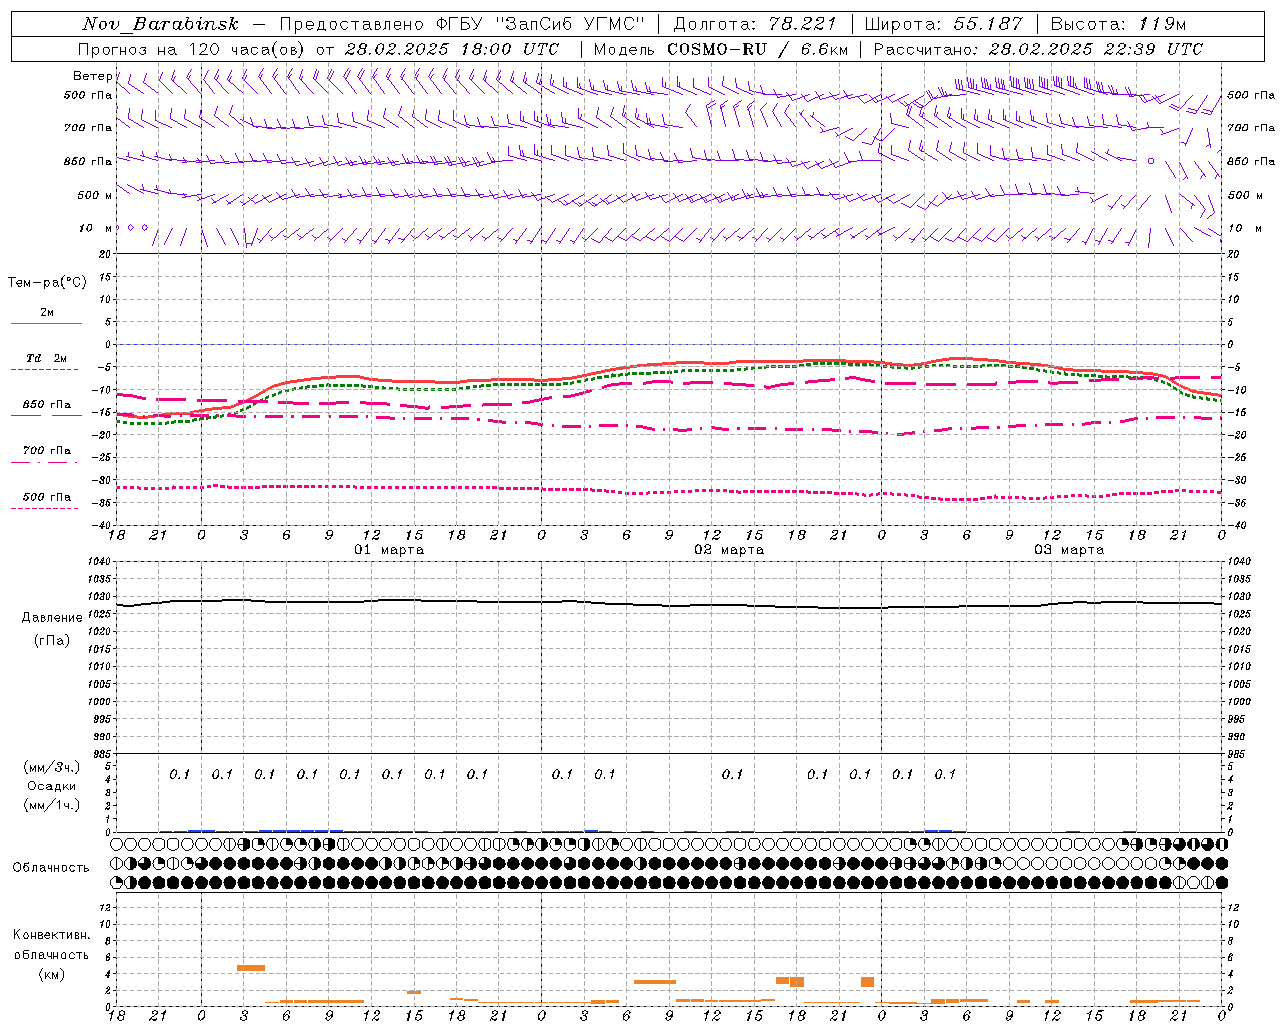Click the Конвективн. panel label
Screen dimensions: 1280x1024
coord(51,935)
